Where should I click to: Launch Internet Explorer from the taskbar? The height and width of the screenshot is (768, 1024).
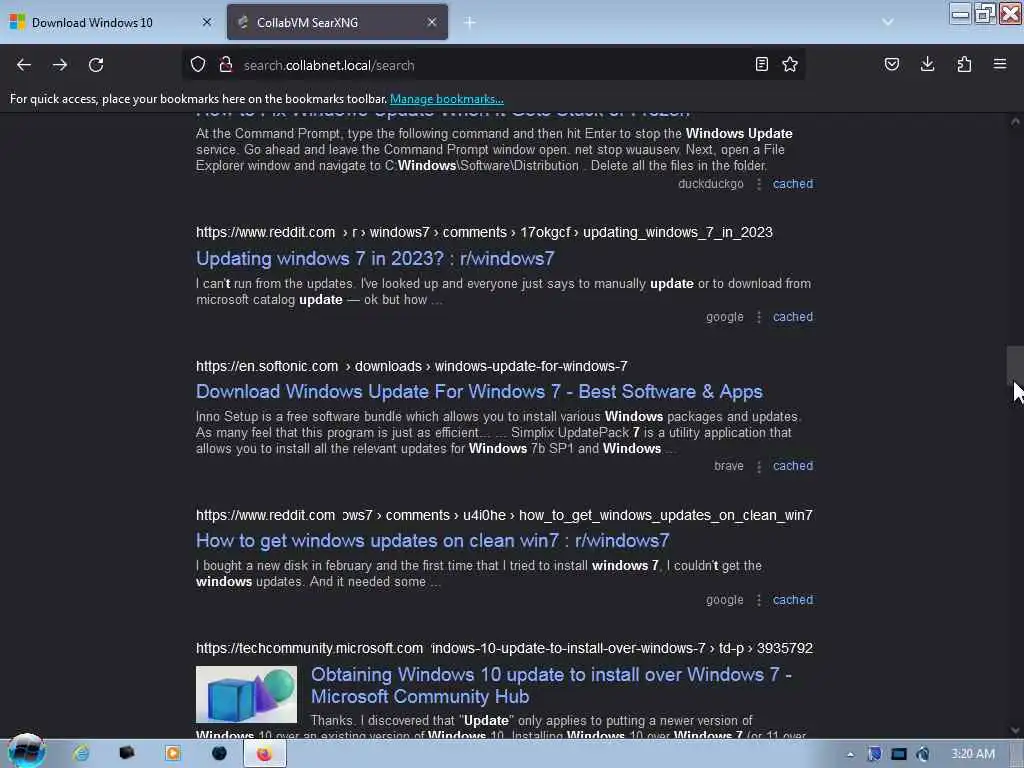pos(82,753)
